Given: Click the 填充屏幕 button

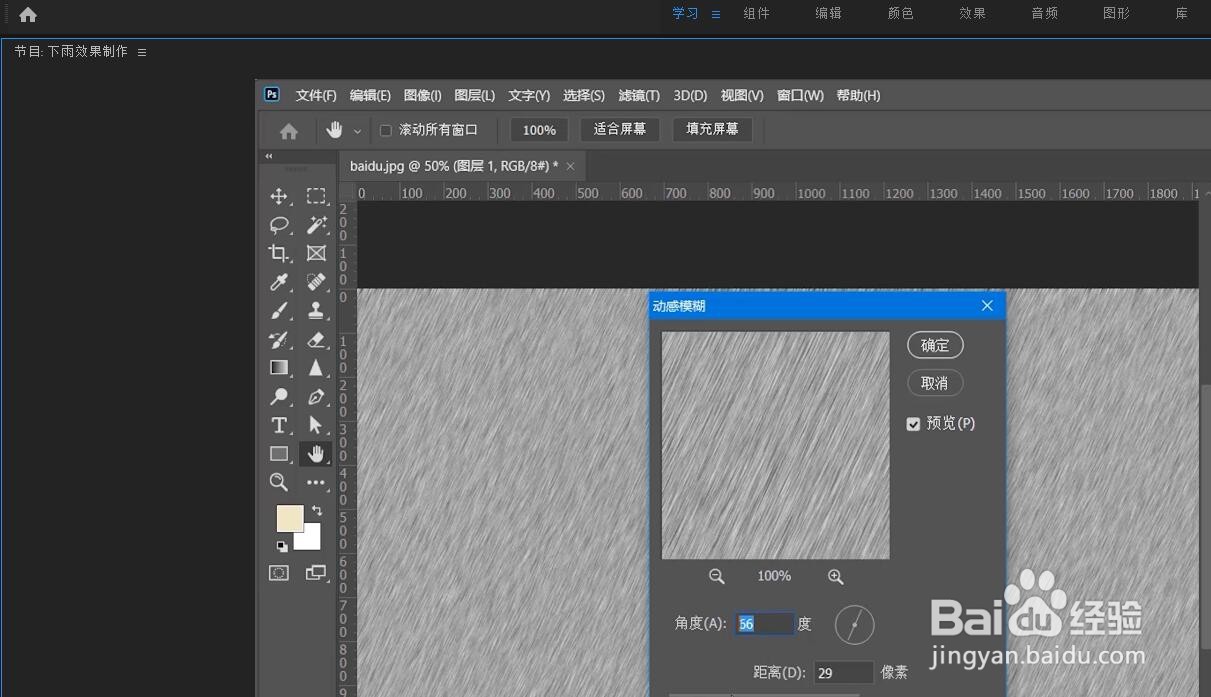Looking at the screenshot, I should (x=712, y=130).
